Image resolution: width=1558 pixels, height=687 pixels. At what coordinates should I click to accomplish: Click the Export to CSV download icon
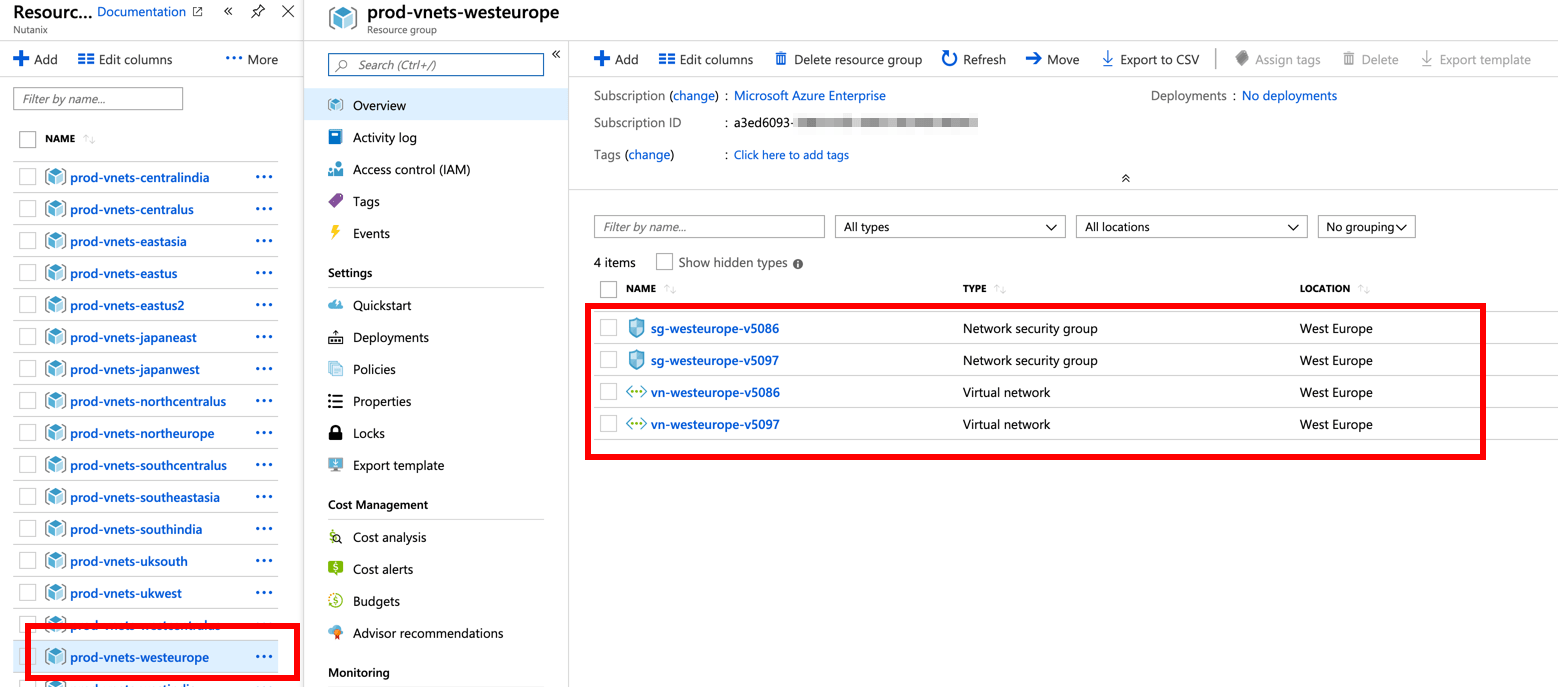[x=1107, y=59]
